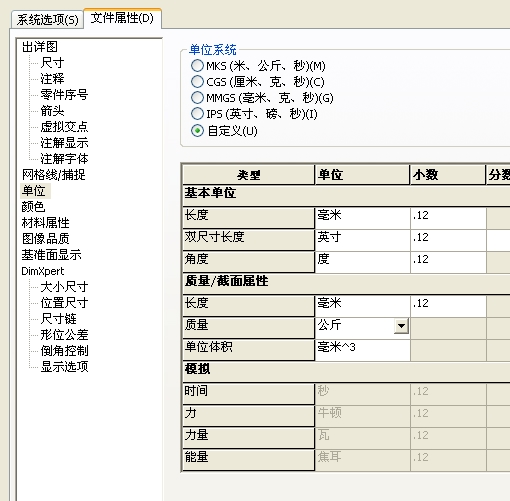
Task: Click the 质量 row label
Action: point(249,328)
